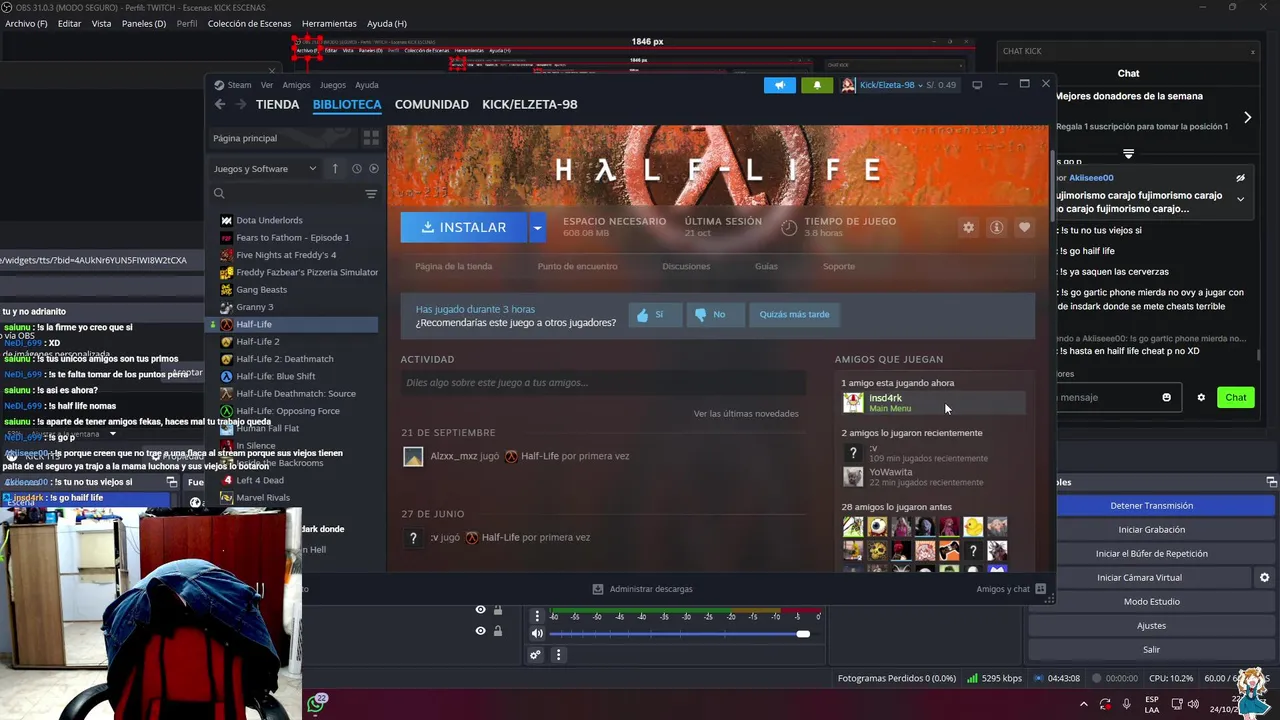Toggle visibility eye of upper OBS source
1280x720 pixels.
[x=481, y=610]
